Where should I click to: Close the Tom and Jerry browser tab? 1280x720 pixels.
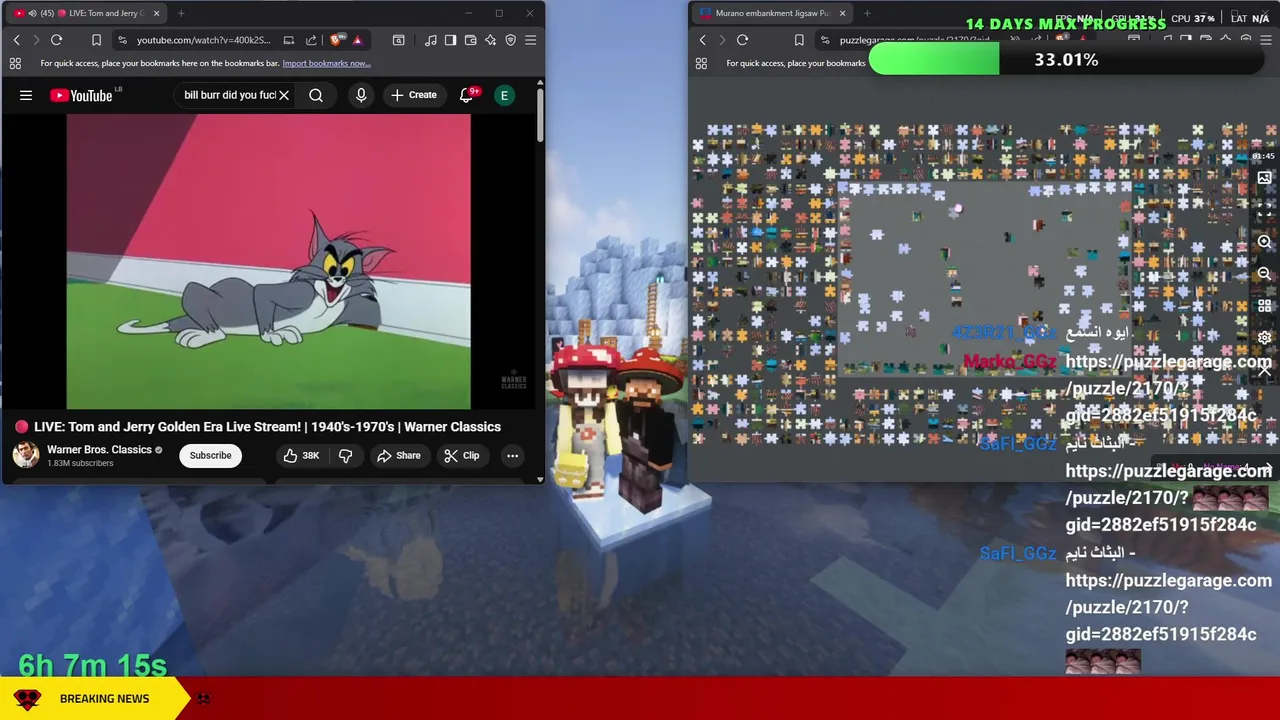point(156,13)
